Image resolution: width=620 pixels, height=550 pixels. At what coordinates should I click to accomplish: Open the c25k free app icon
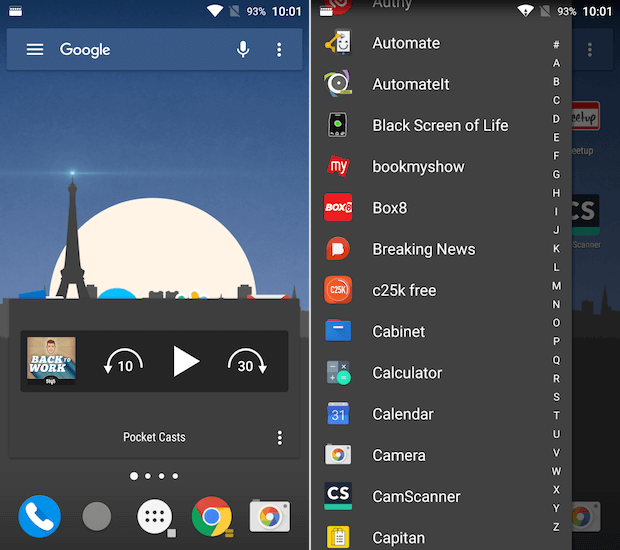pyautogui.click(x=338, y=290)
